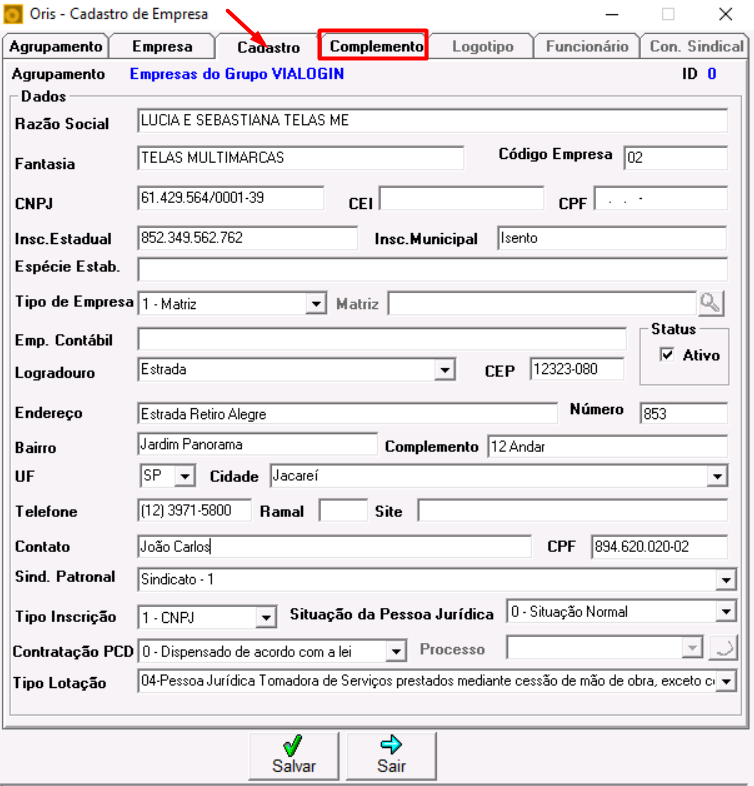Screen dimensions: 754x786
Task: Click the contact CPF field 894.620.020-02
Action: [659, 546]
